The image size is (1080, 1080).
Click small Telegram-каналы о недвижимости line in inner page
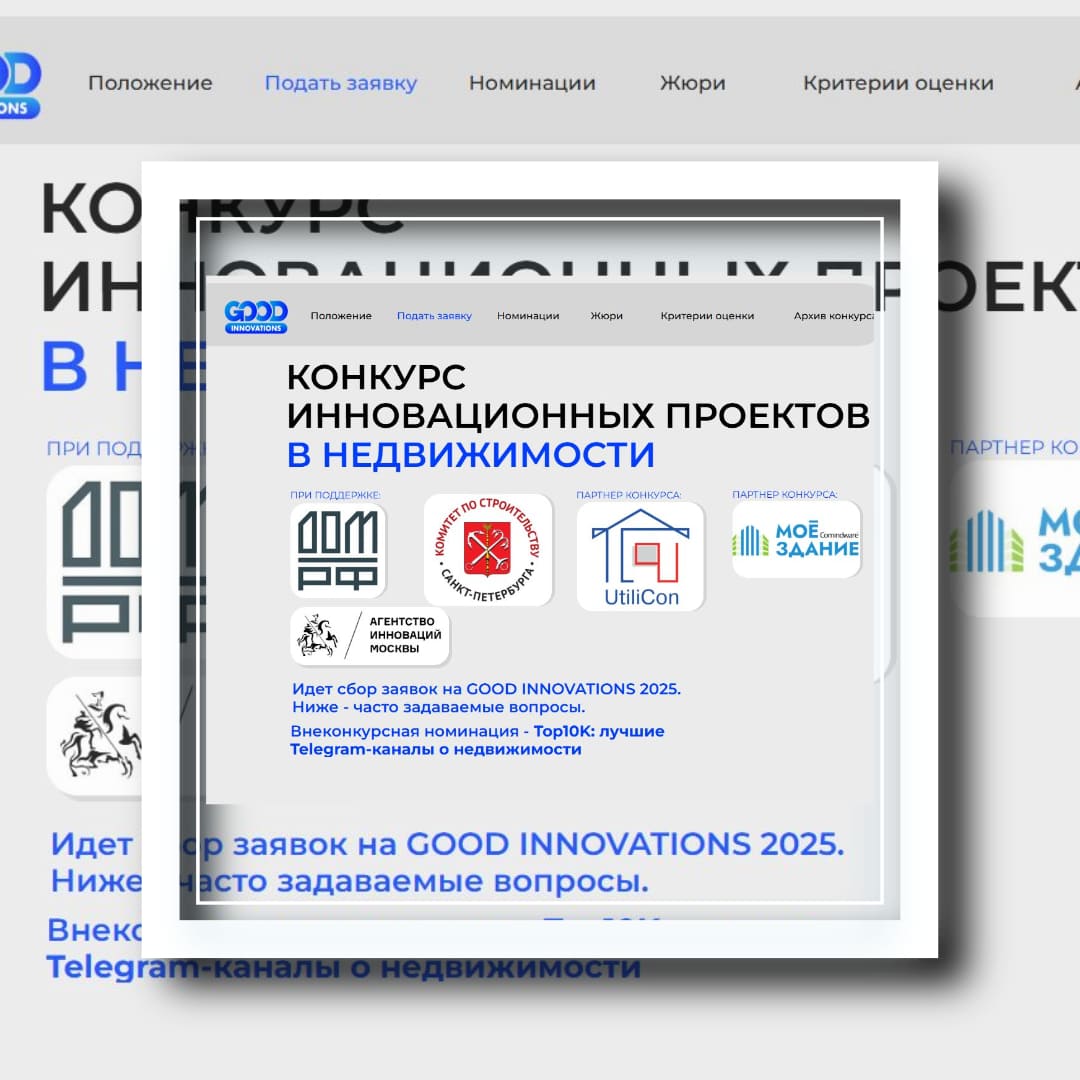pyautogui.click(x=435, y=749)
